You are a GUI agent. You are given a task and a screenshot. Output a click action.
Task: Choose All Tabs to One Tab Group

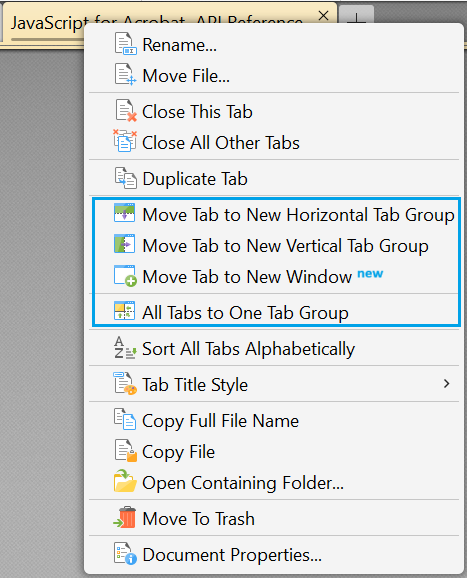[x=274, y=312]
